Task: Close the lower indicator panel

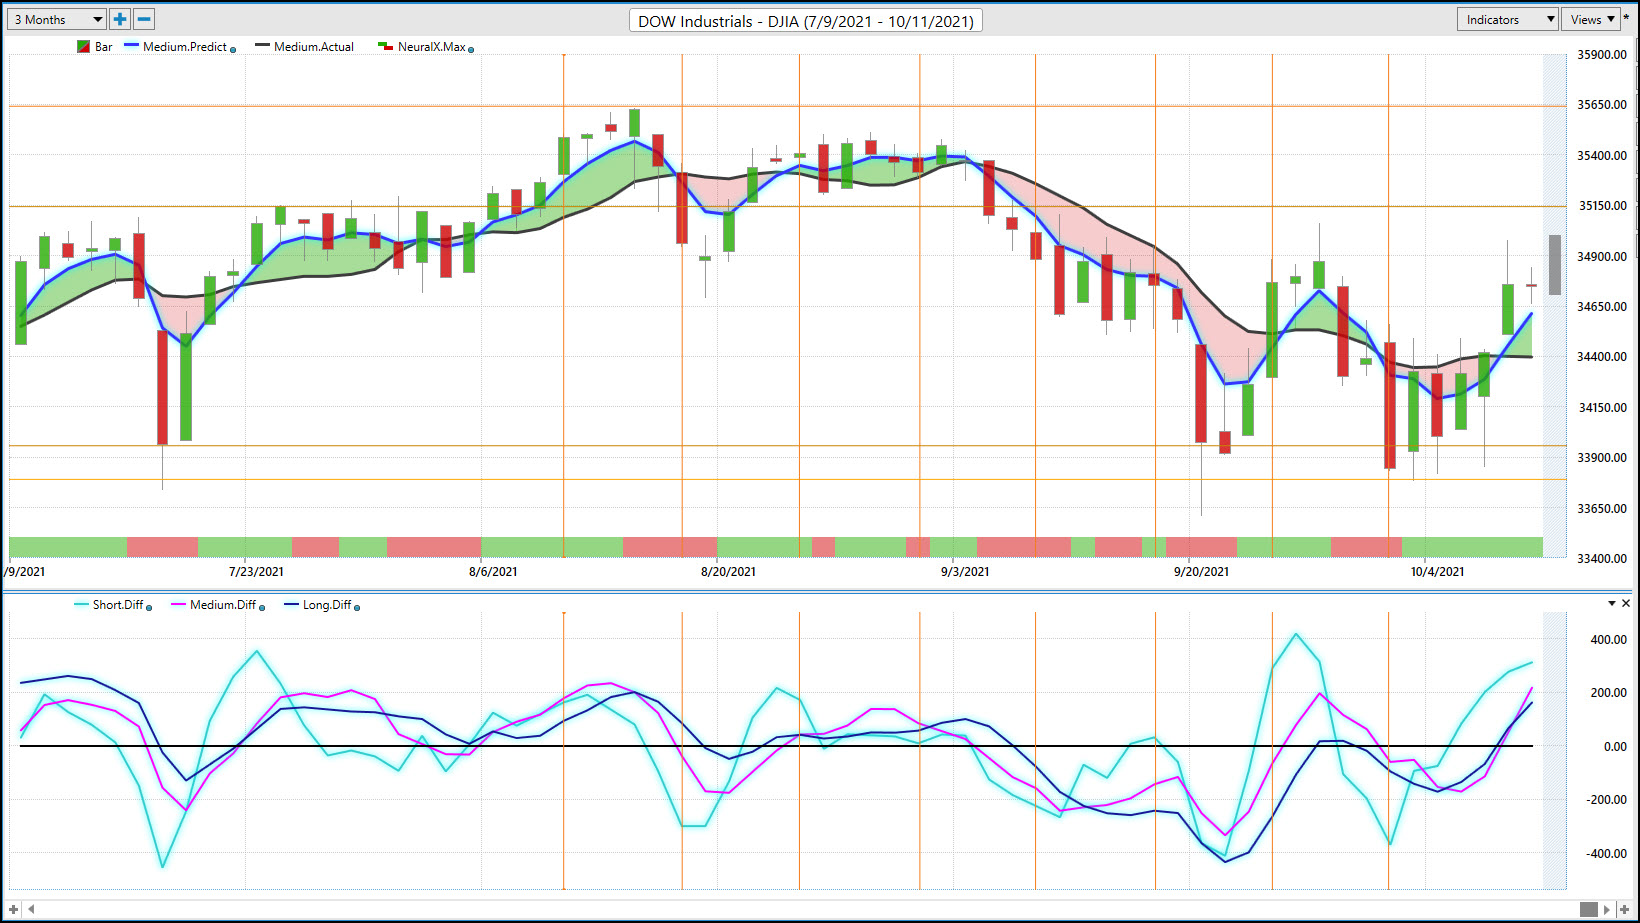Action: (x=1626, y=603)
